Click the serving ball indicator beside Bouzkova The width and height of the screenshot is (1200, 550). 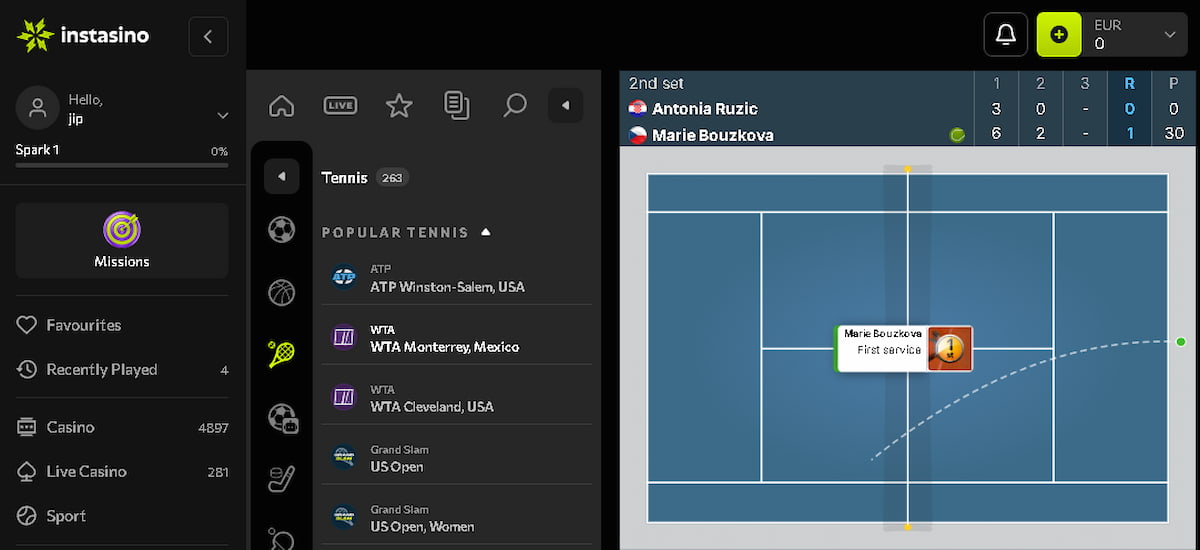[958, 135]
